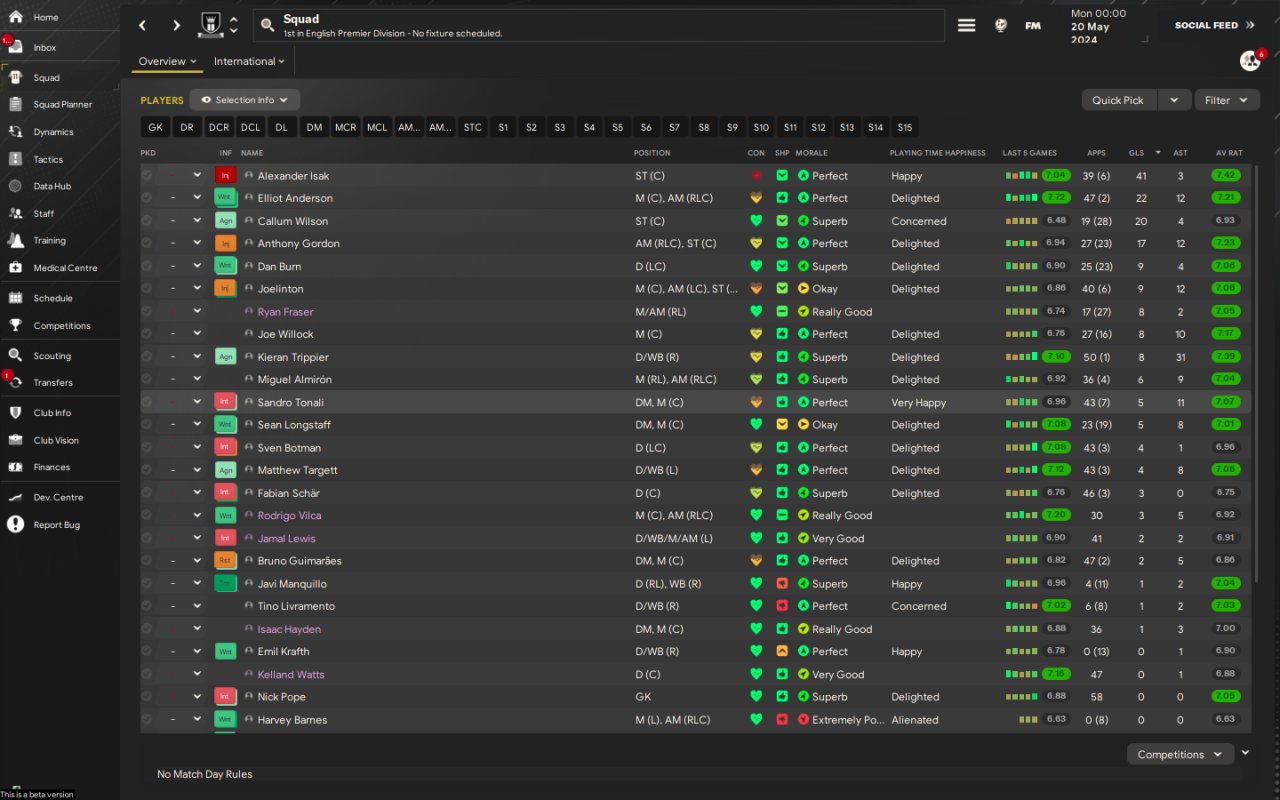This screenshot has width=1280, height=800.
Task: Toggle the pick circle for Elliot Anderson
Action: 147,198
